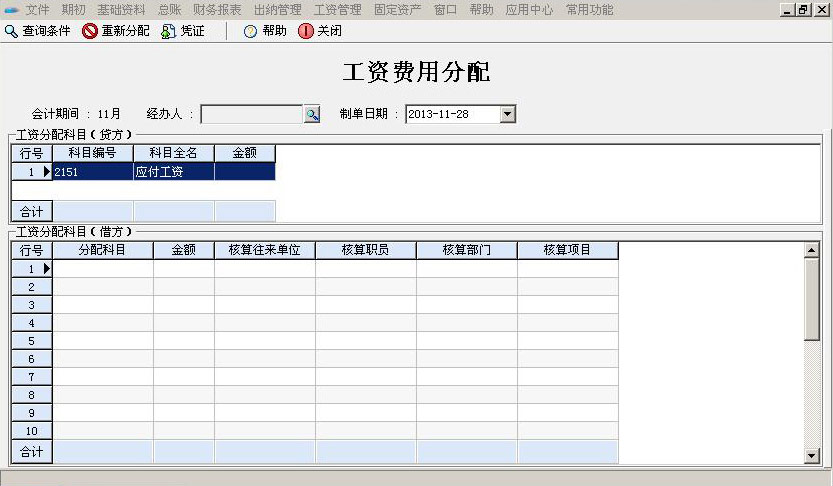Click the 关闭 red close toolbar icon
833x486 pixels.
coord(306,31)
